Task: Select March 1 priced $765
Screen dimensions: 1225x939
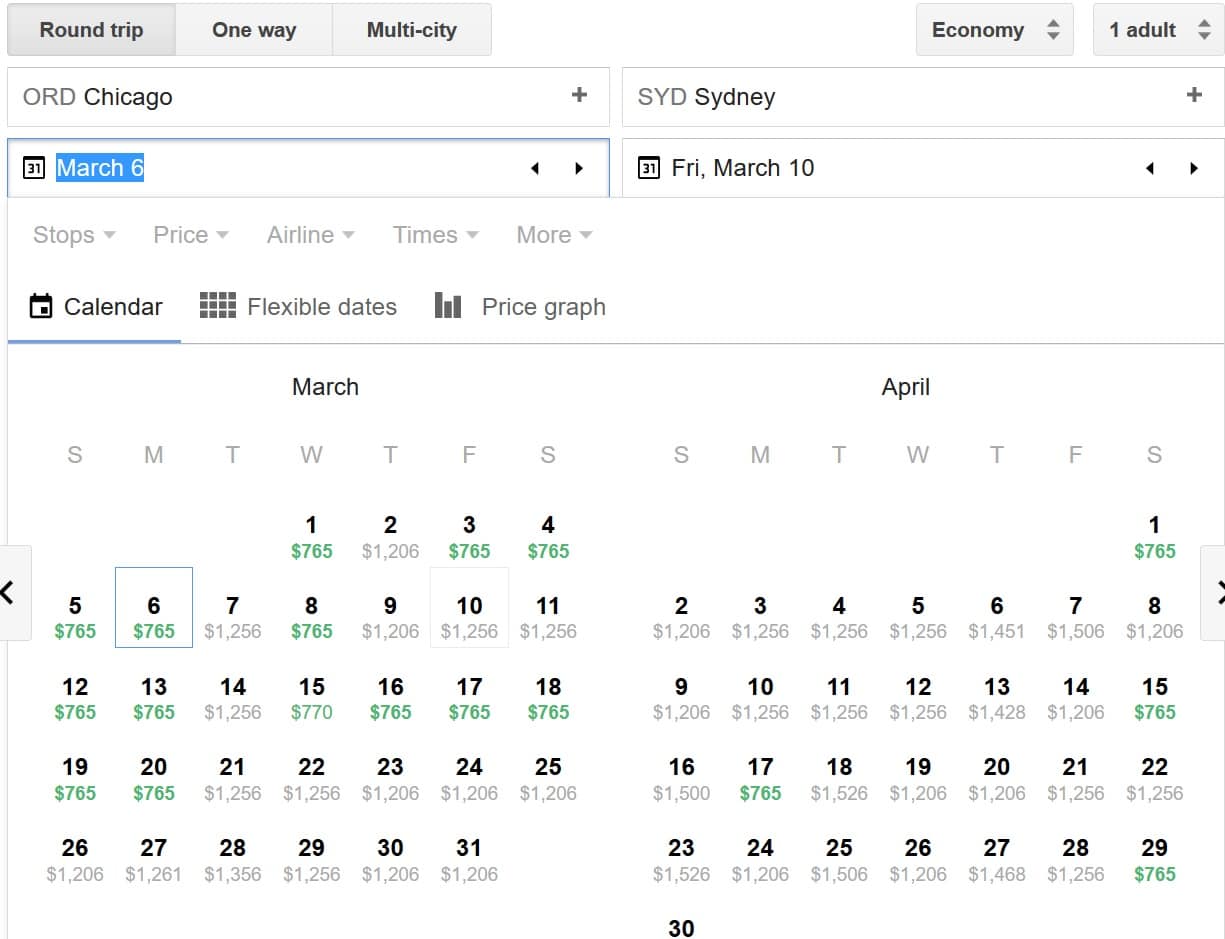Action: [311, 537]
